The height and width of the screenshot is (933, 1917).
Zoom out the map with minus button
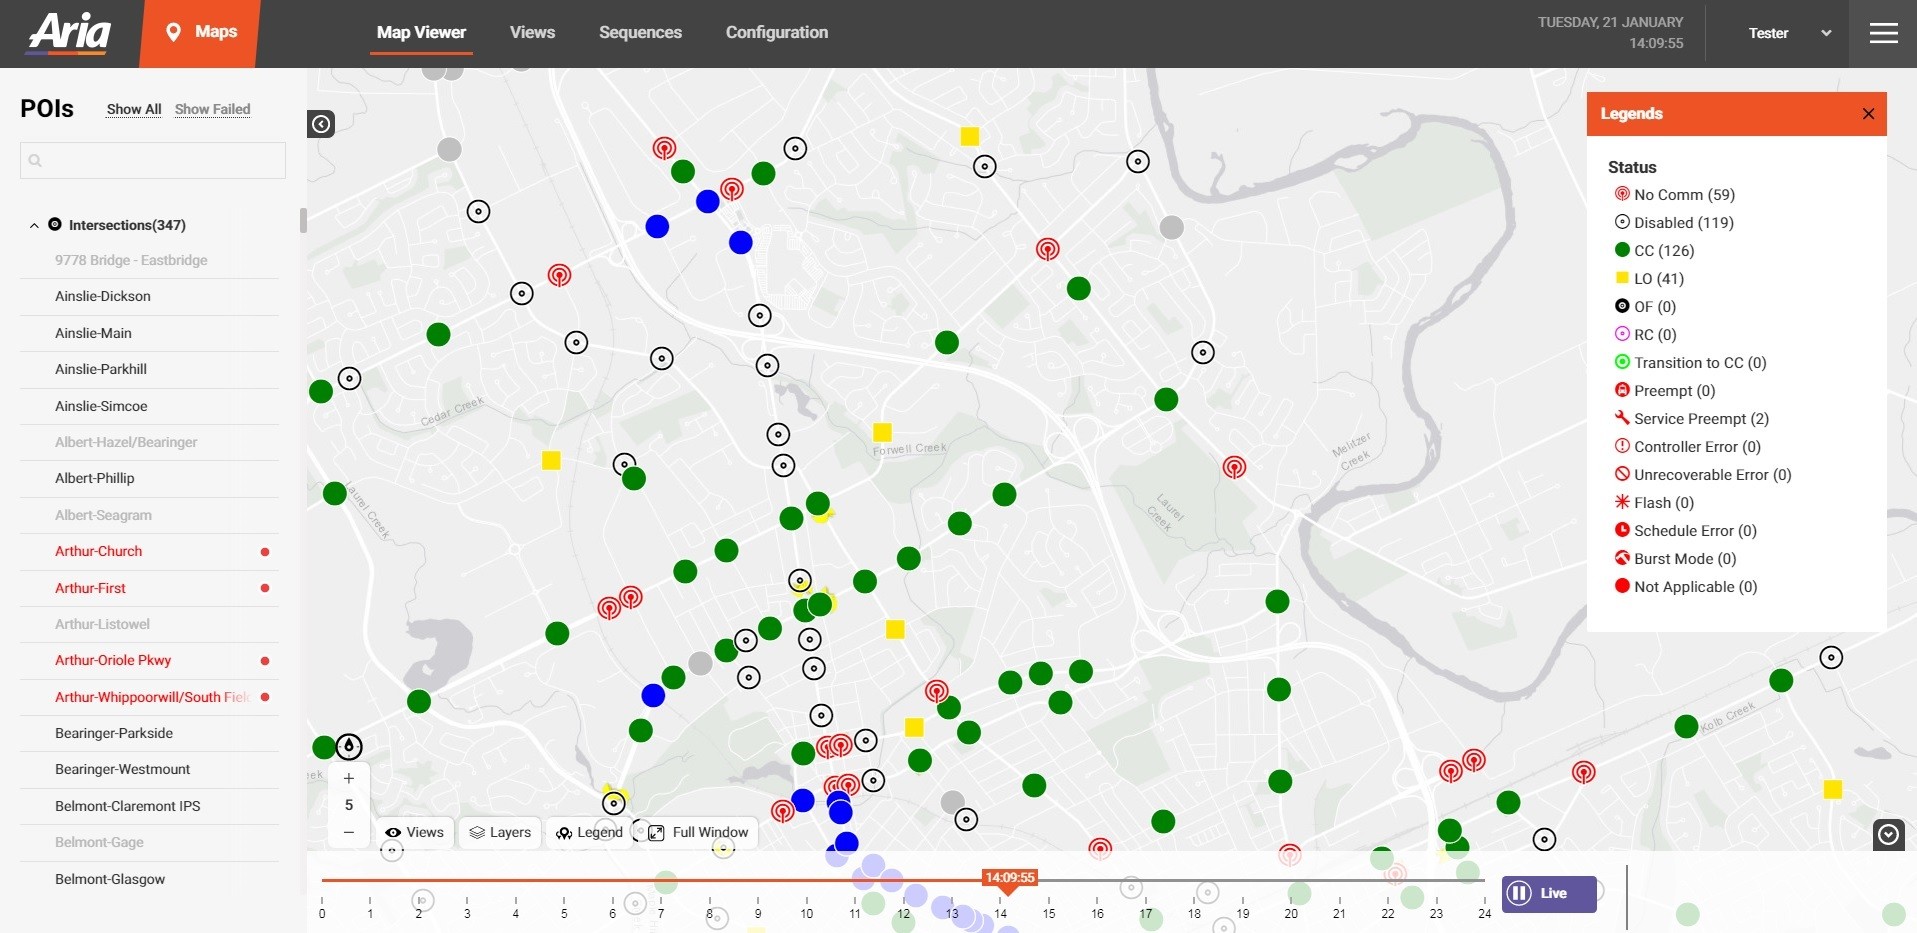pos(349,832)
